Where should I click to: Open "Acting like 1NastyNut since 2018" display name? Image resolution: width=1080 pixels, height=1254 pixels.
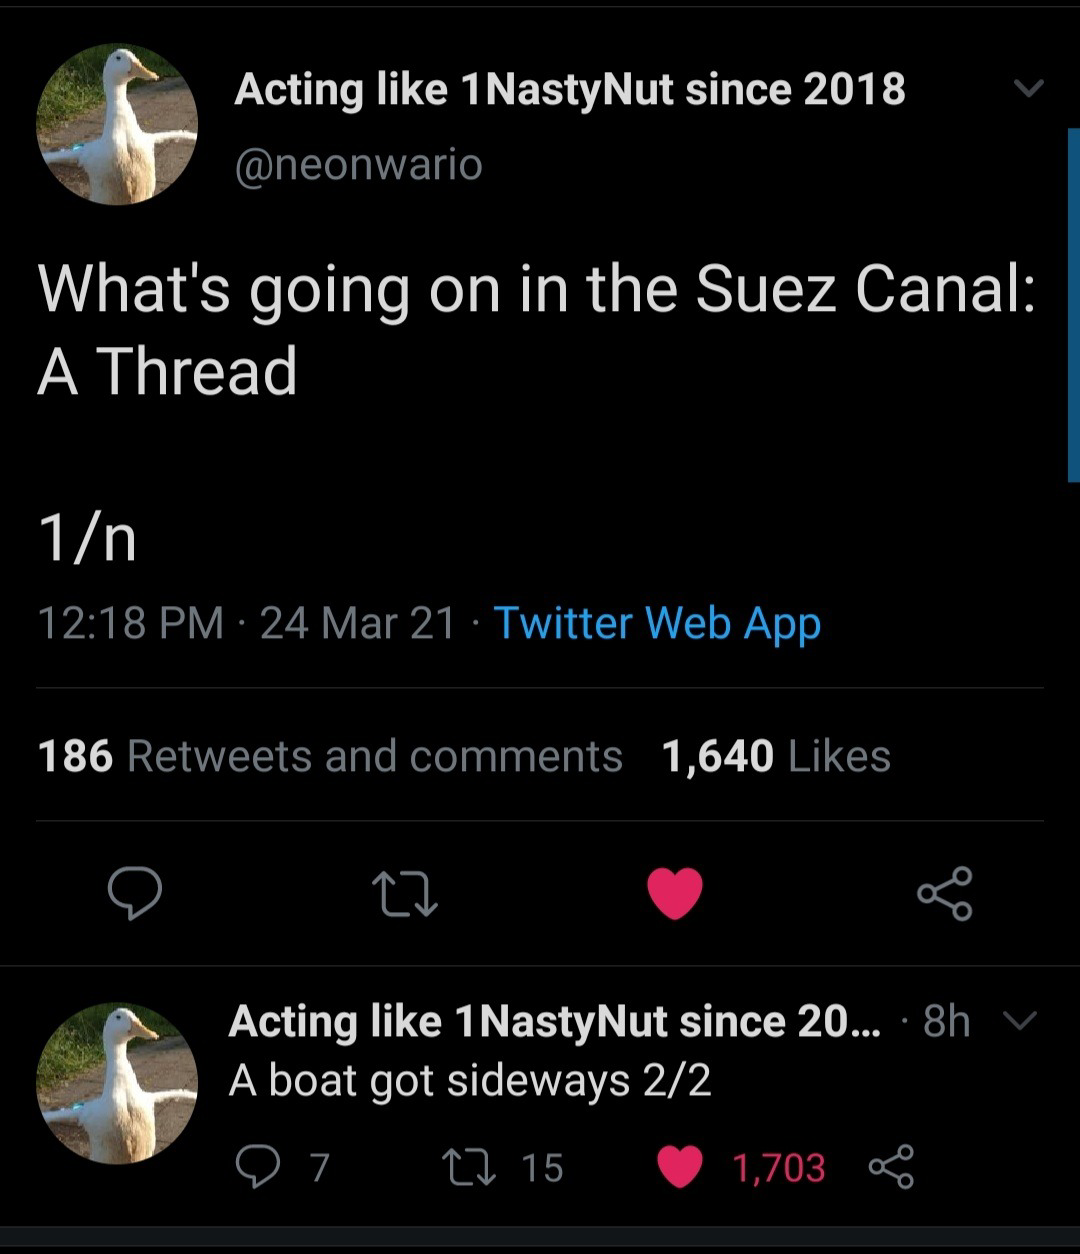tap(569, 90)
